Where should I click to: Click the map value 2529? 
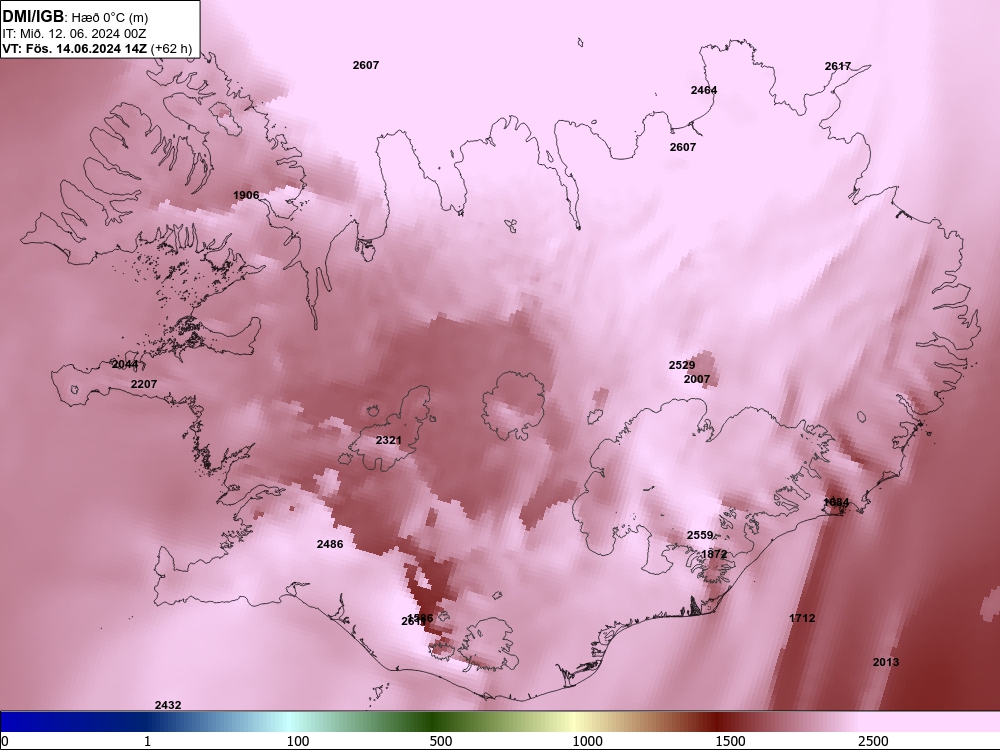(682, 365)
